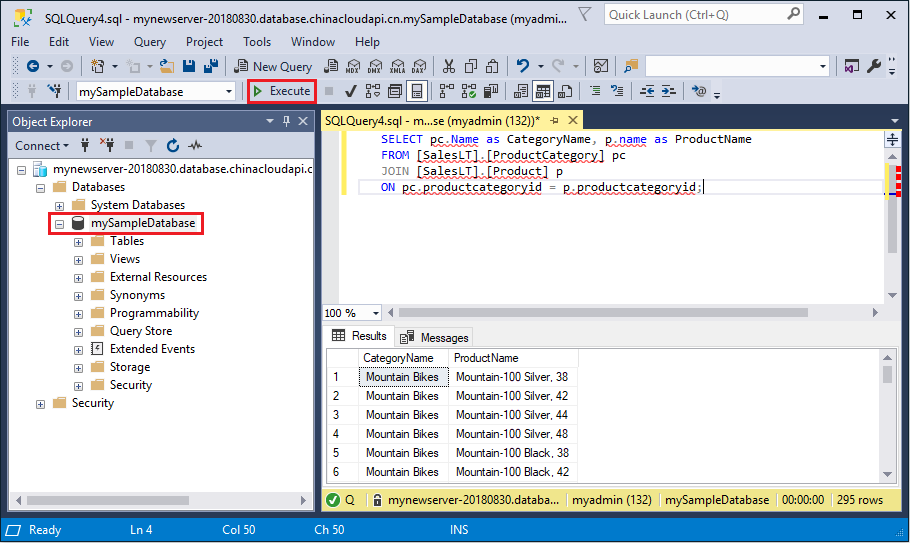Viewport: 910px width, 543px height.
Task: Click the Query Options icon
Action: tap(395, 91)
